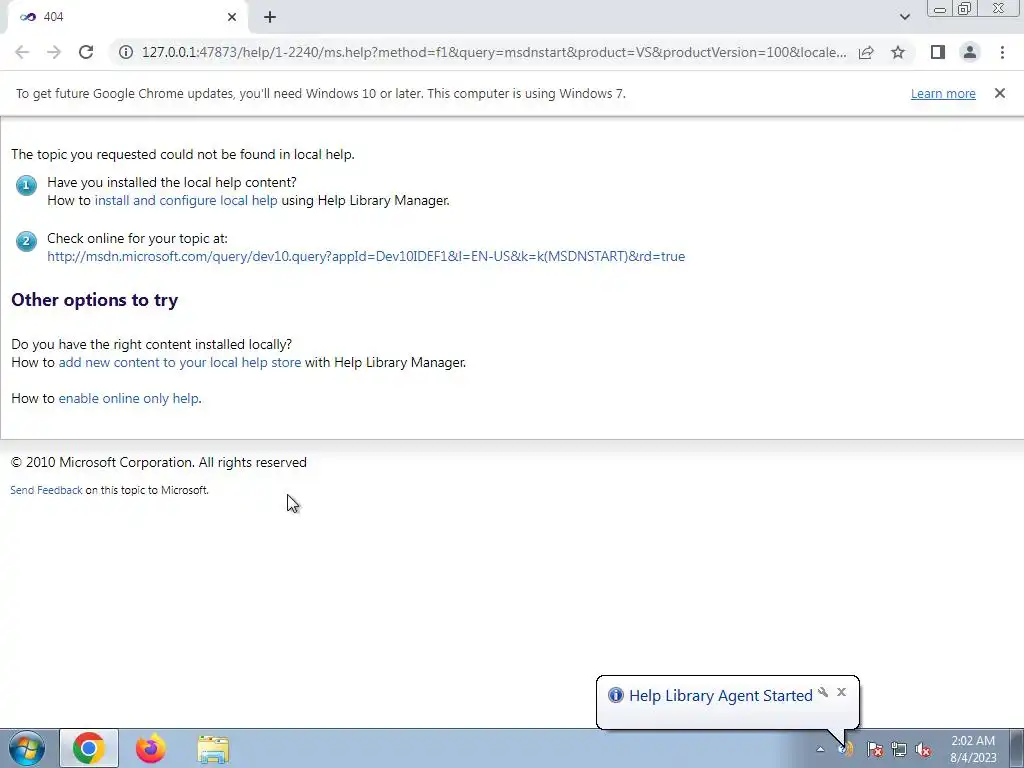The width and height of the screenshot is (1024, 768).
Task: Click the copyright 2010 Microsoft Corporation text
Action: [x=159, y=462]
